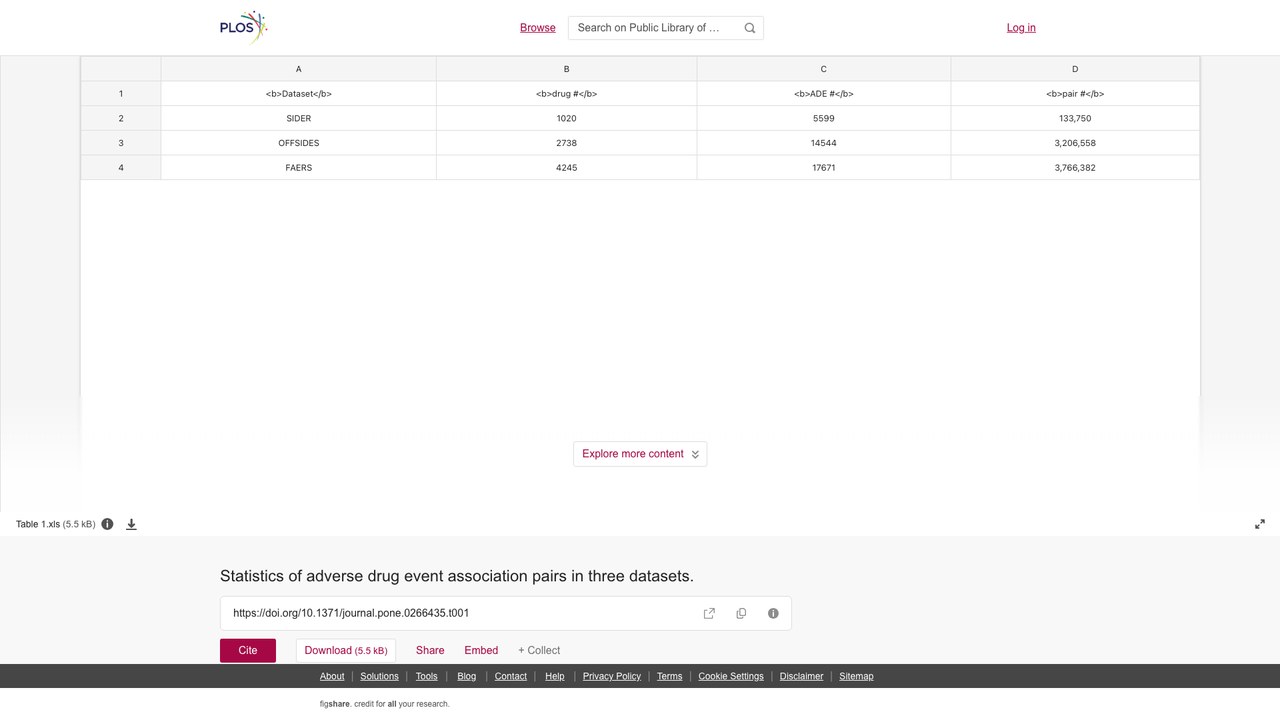
Task: Open About footer link
Action: click(332, 676)
